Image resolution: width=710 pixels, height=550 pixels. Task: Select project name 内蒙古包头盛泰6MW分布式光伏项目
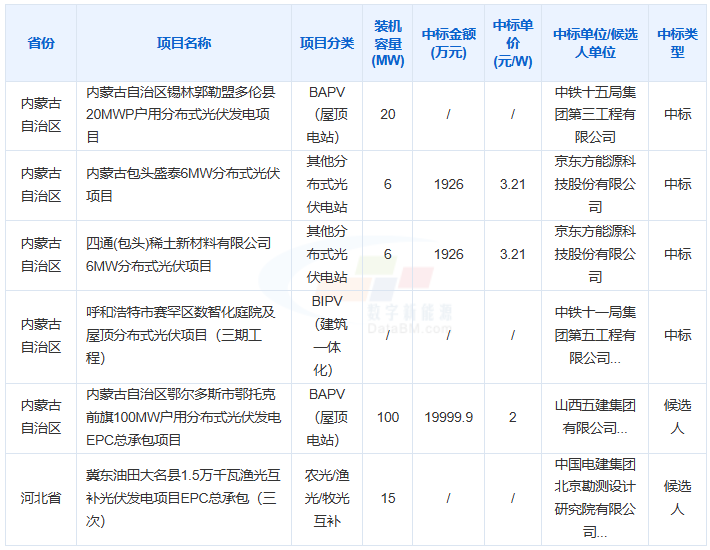[x=183, y=185]
